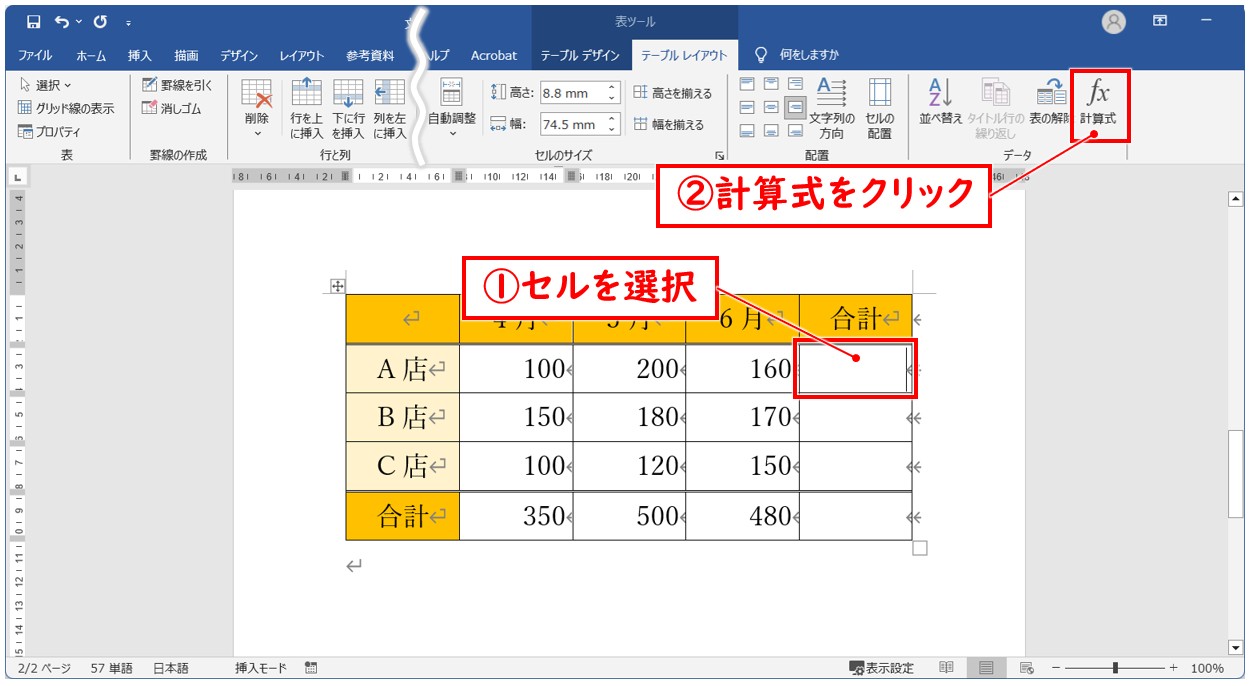Click the zoom slider in status bar
The height and width of the screenshot is (686, 1252).
[1115, 668]
